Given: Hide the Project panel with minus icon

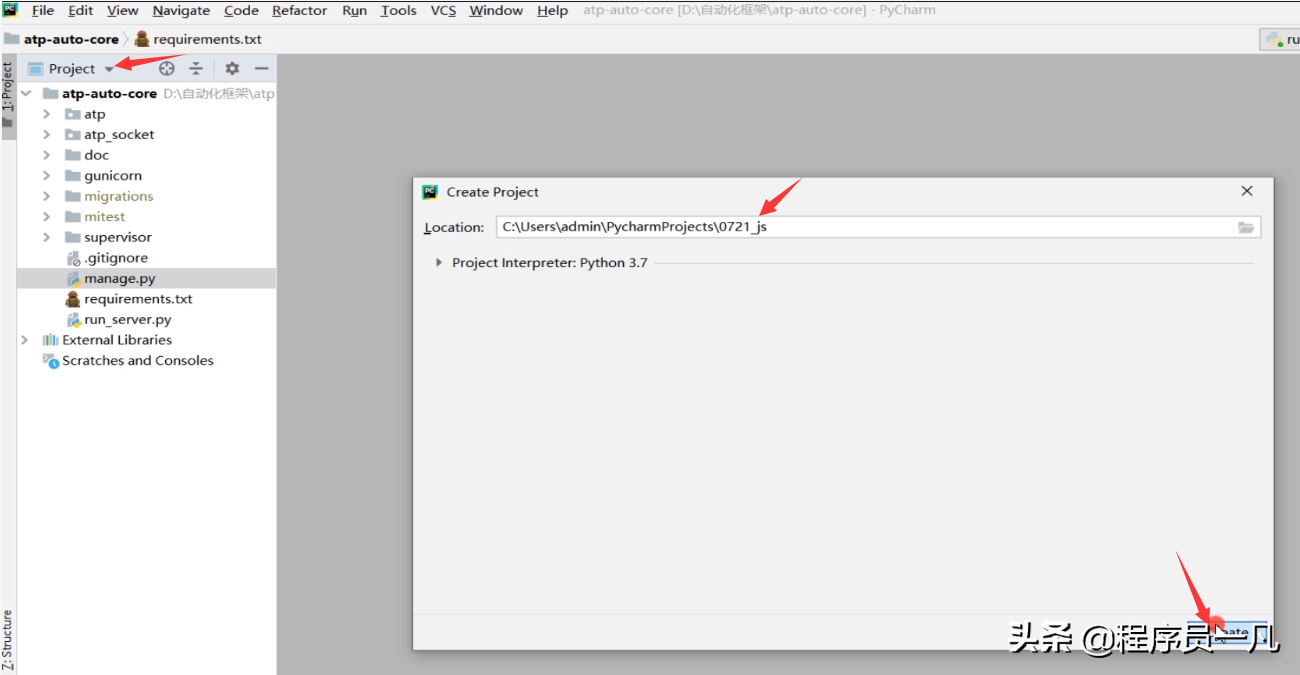Looking at the screenshot, I should (x=261, y=68).
